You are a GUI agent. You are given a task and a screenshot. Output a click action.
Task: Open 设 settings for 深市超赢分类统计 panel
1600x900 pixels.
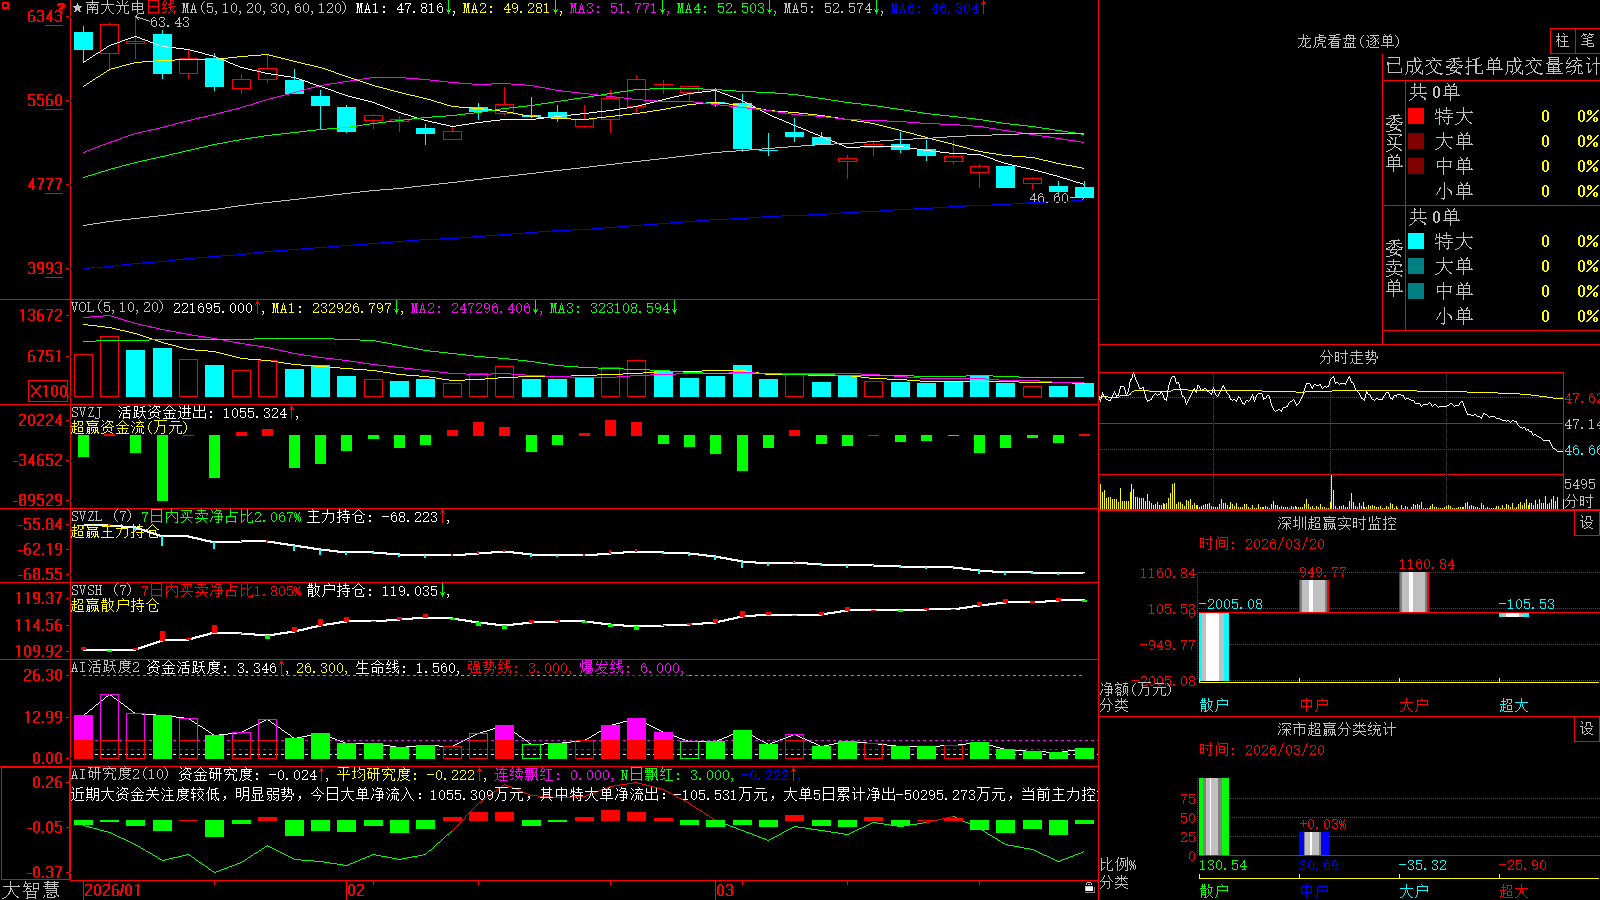[1587, 729]
